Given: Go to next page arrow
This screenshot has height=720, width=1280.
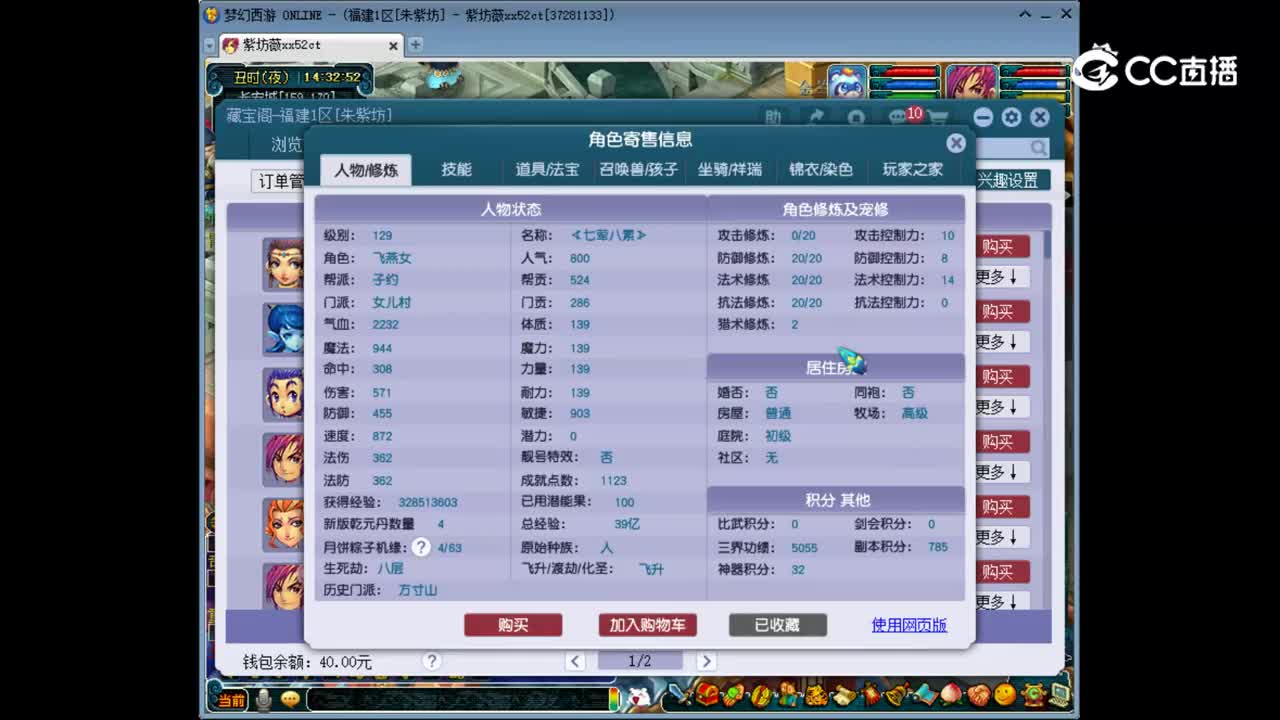Looking at the screenshot, I should click(706, 661).
